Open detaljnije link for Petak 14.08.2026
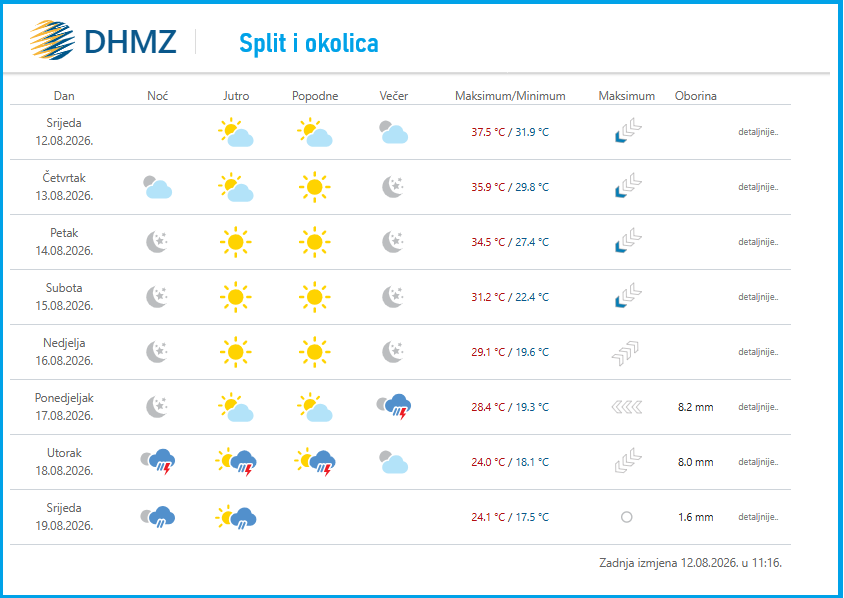Screen dimensions: 844x598 click(758, 242)
